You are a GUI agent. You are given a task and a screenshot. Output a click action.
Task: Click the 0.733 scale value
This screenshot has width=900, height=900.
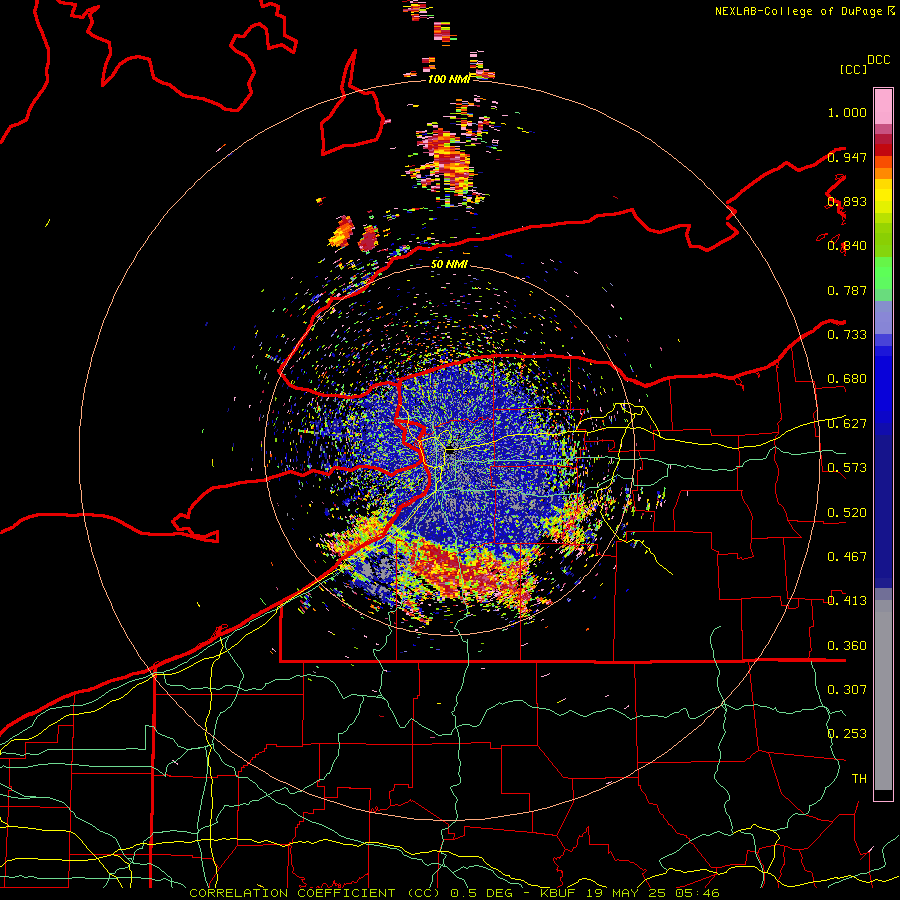[x=847, y=335]
